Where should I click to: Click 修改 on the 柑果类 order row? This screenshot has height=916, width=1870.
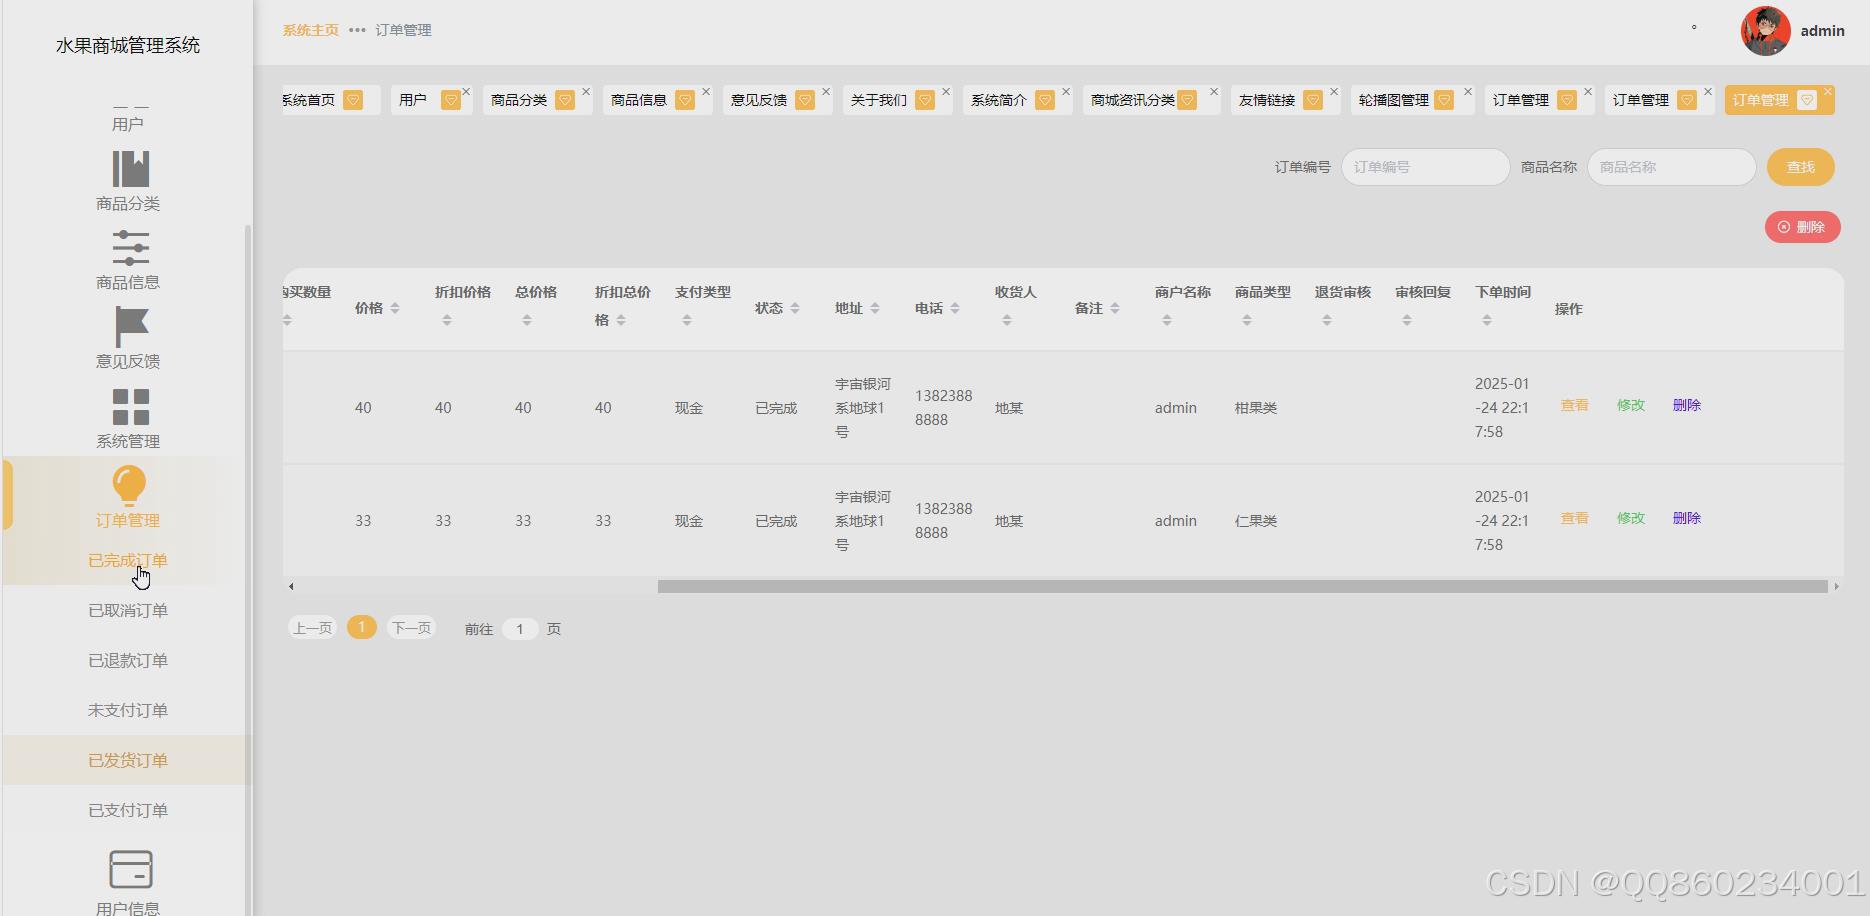tap(1630, 405)
